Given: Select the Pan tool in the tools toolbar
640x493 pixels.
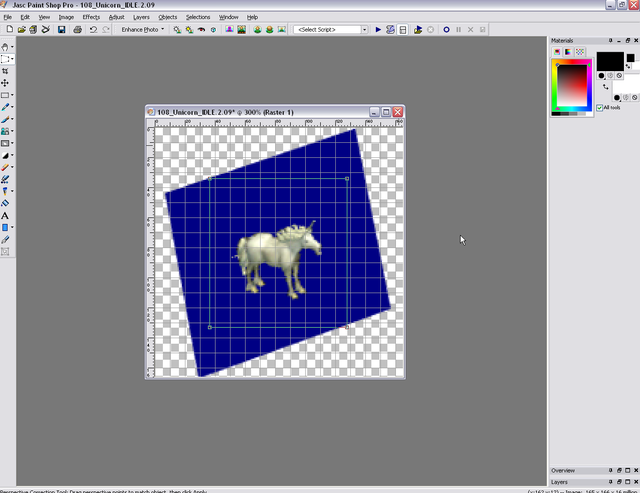Looking at the screenshot, I should (5, 47).
